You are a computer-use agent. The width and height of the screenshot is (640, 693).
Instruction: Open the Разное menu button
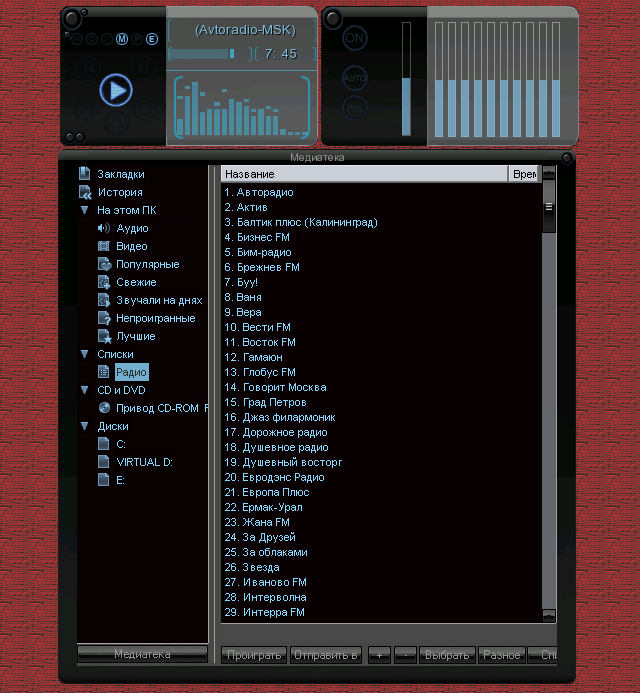502,655
